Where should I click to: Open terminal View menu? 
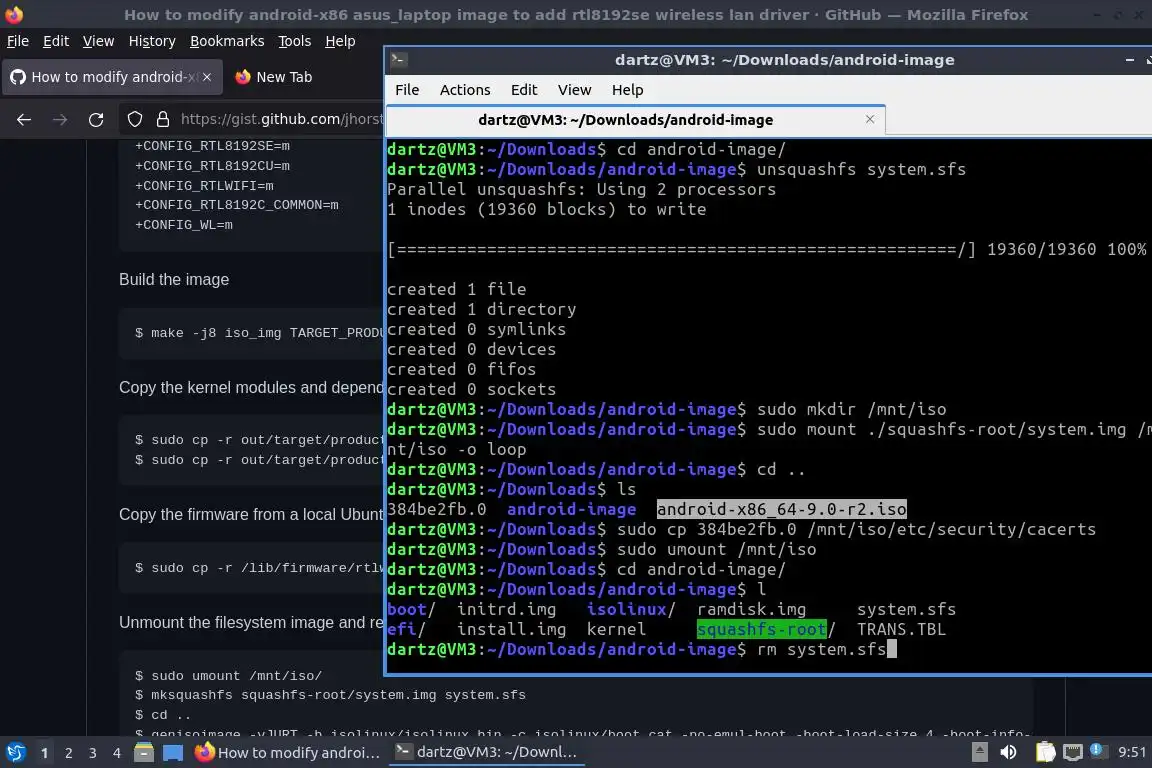tap(575, 90)
